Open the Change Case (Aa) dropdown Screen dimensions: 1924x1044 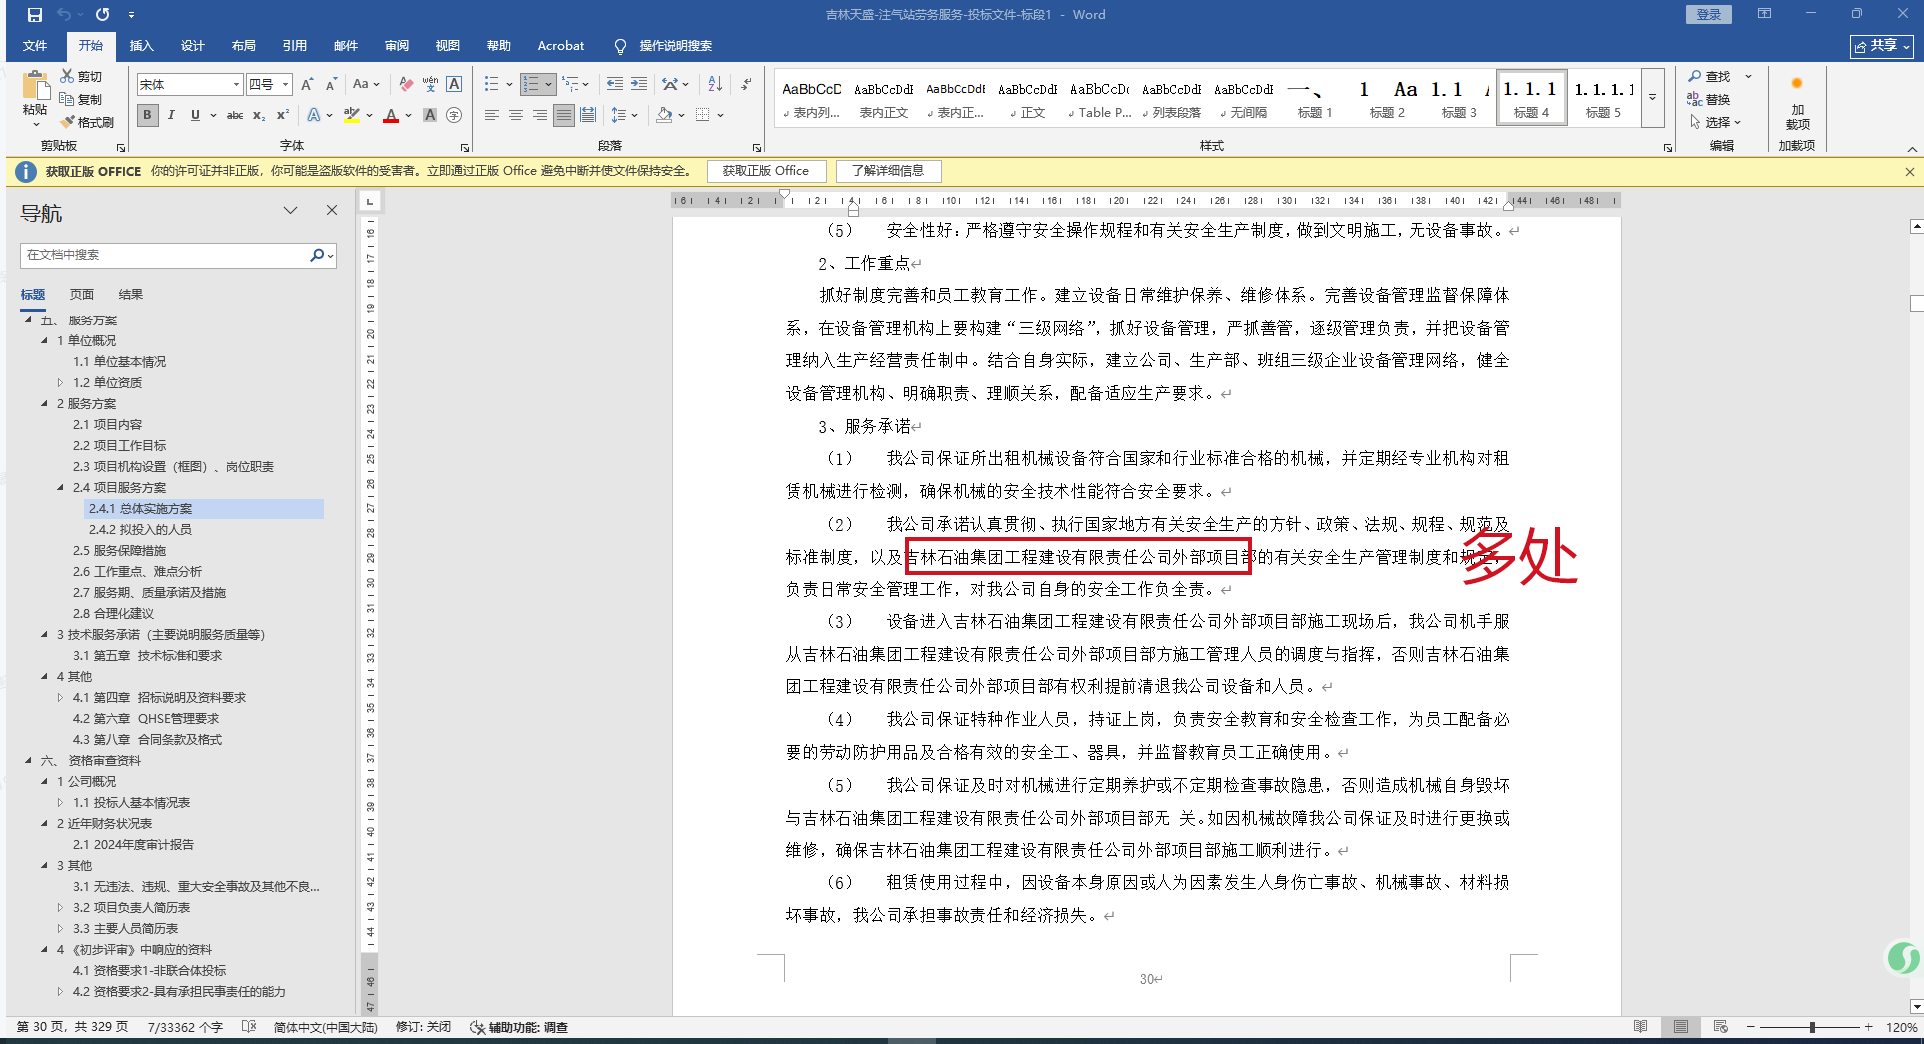point(366,84)
